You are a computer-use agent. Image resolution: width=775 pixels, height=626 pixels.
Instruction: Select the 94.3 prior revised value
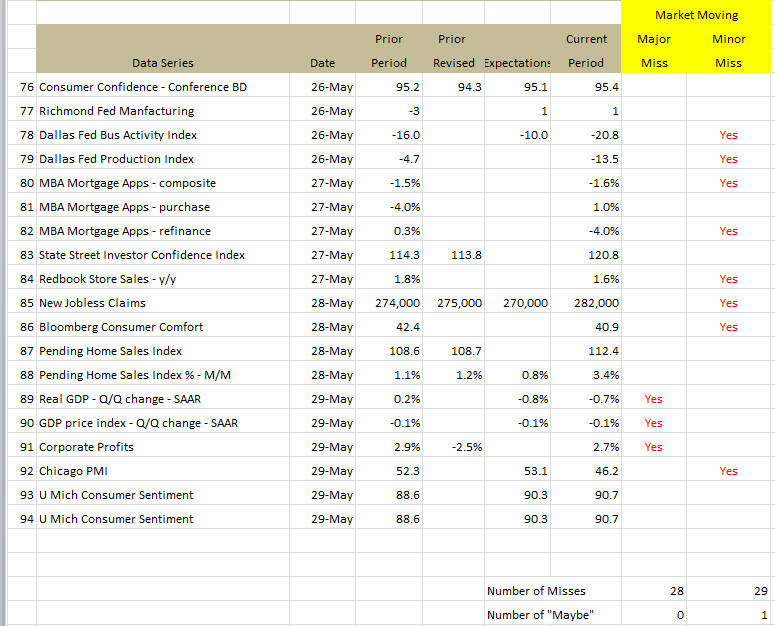coord(470,87)
